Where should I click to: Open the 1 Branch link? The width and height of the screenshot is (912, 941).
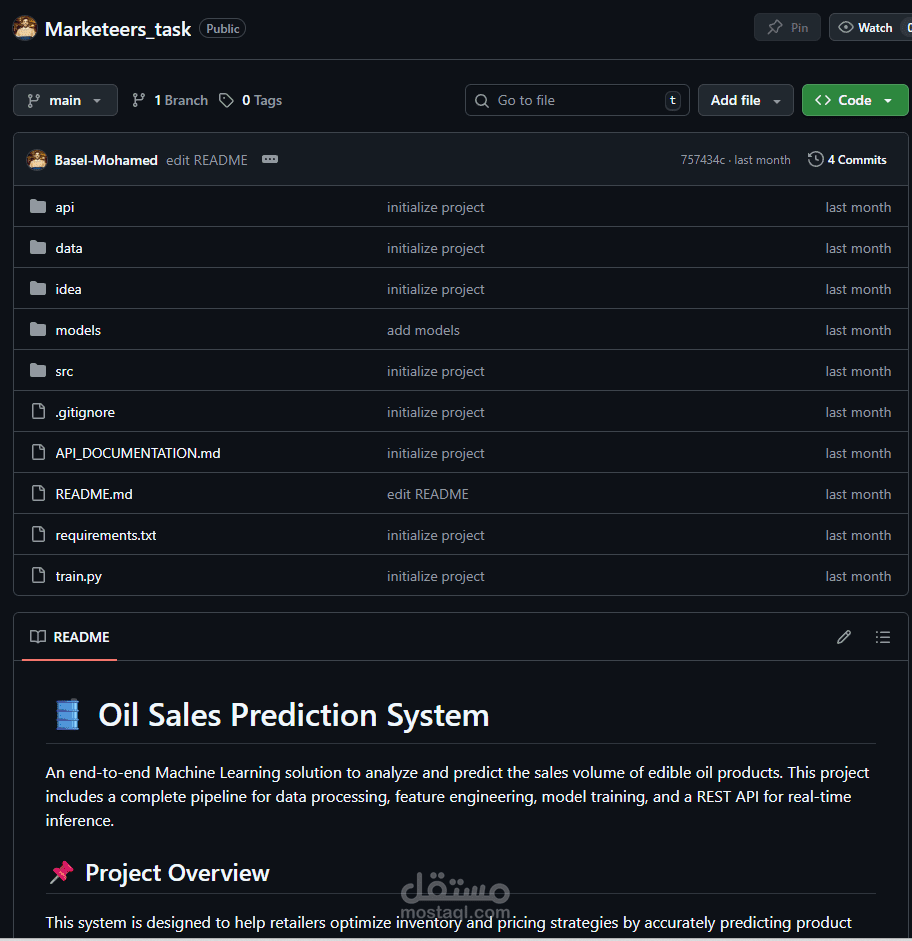[x=170, y=100]
